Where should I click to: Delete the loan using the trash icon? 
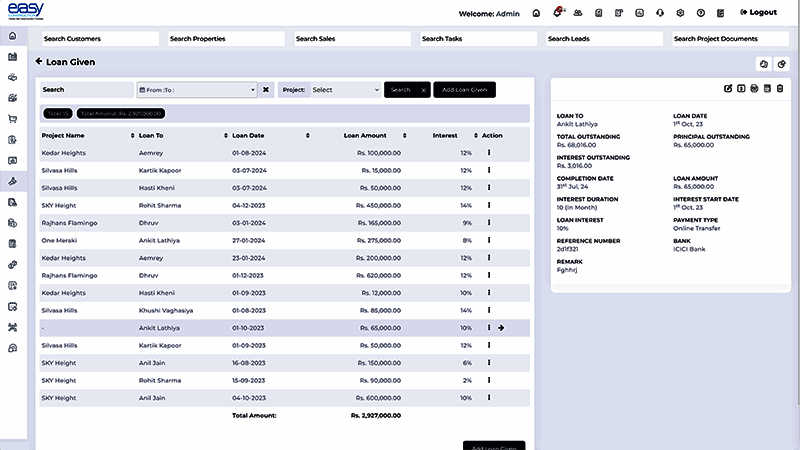tap(780, 88)
